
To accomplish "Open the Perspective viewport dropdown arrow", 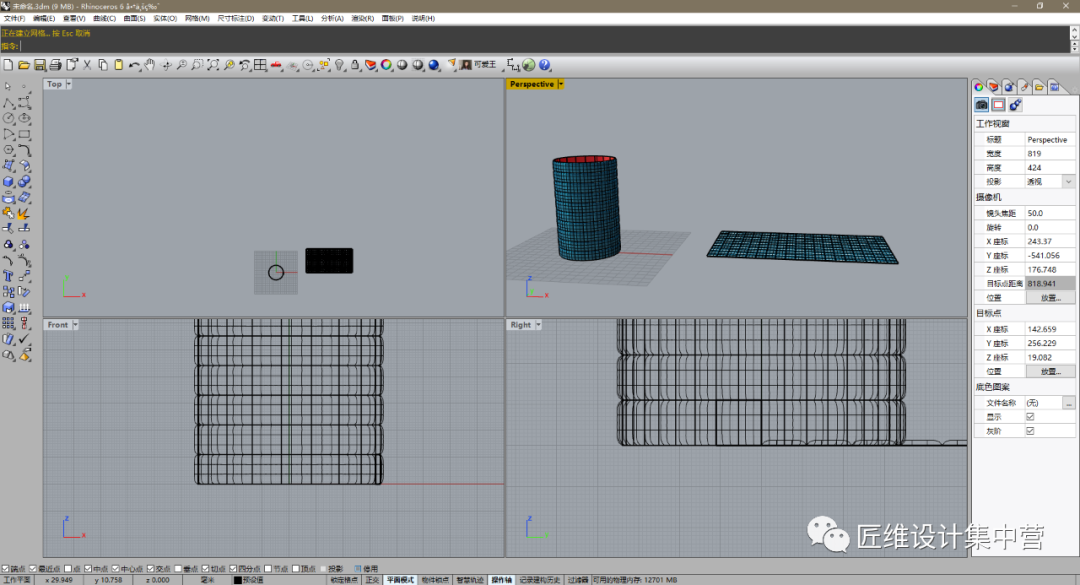I will (x=561, y=84).
